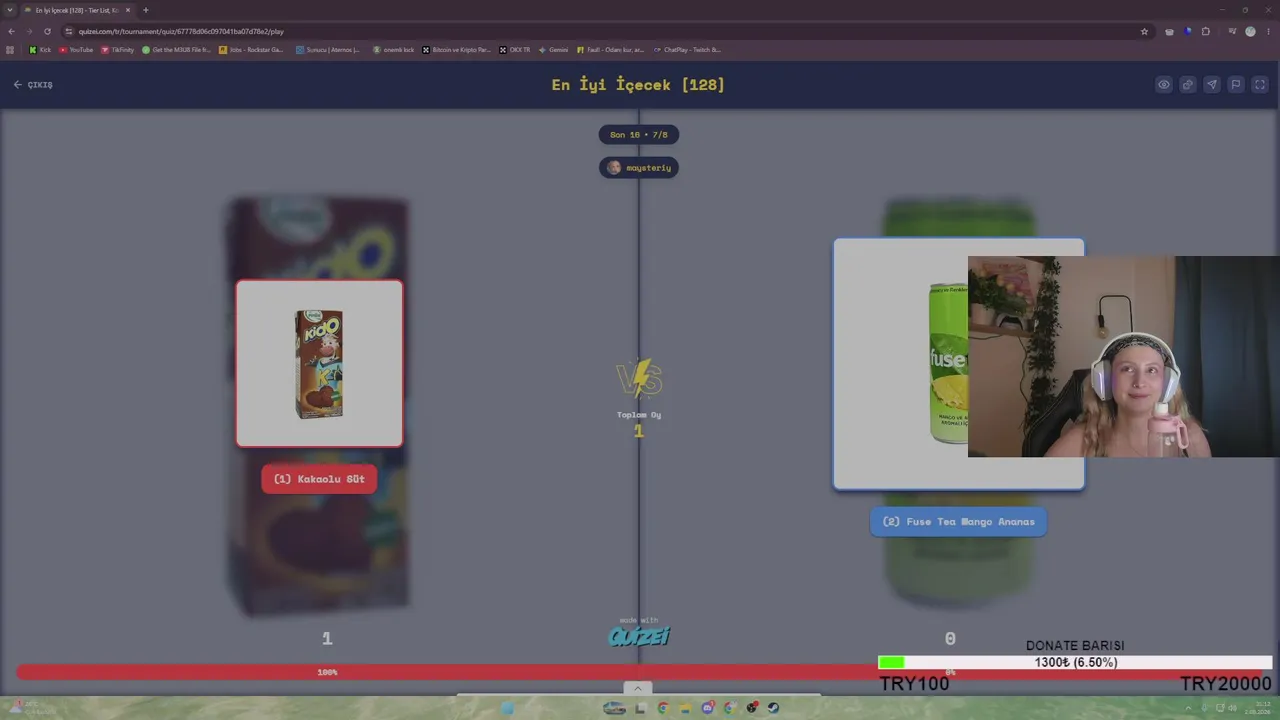
Task: Share the quiz using the paper plane icon
Action: pyautogui.click(x=1211, y=85)
